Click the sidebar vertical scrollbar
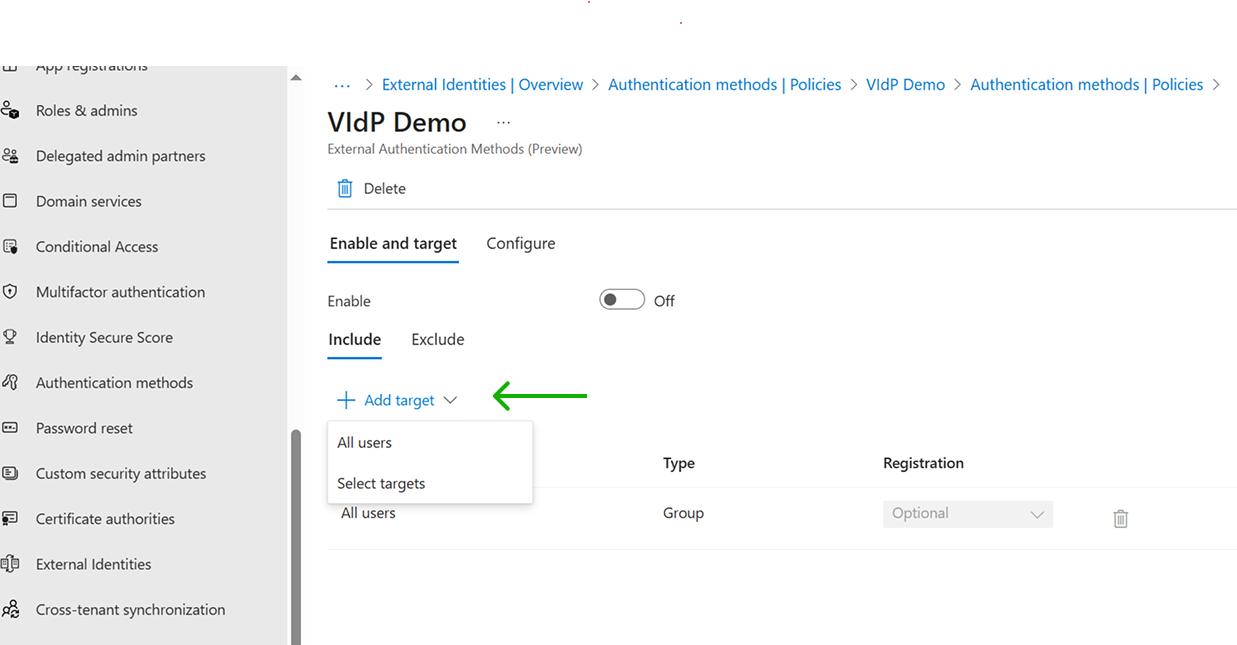The image size is (1237, 645). pos(295,530)
